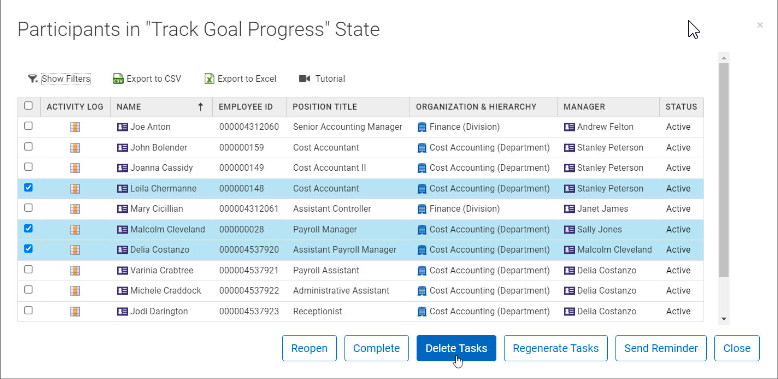The image size is (778, 379).
Task: Click manager card icon beside Sally Jones
Action: pyautogui.click(x=569, y=230)
